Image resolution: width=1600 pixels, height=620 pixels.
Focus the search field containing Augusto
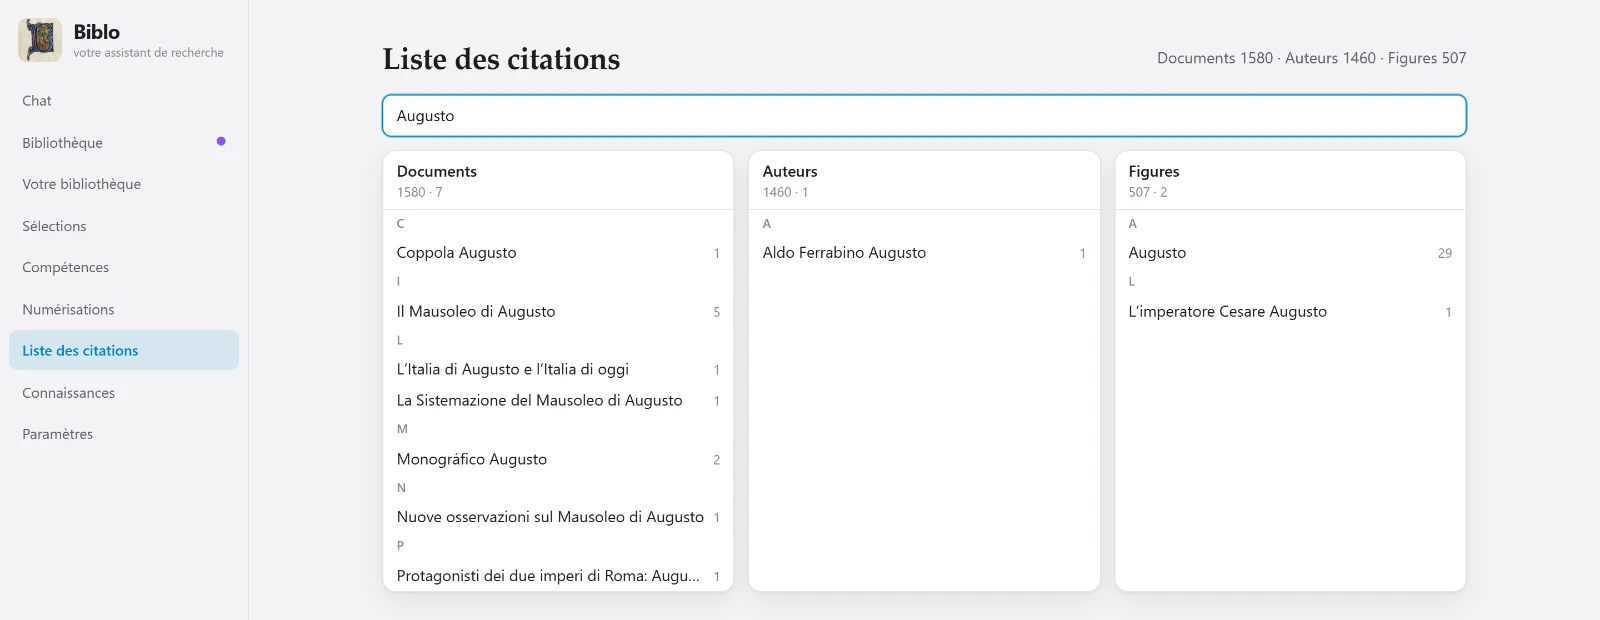pyautogui.click(x=924, y=116)
